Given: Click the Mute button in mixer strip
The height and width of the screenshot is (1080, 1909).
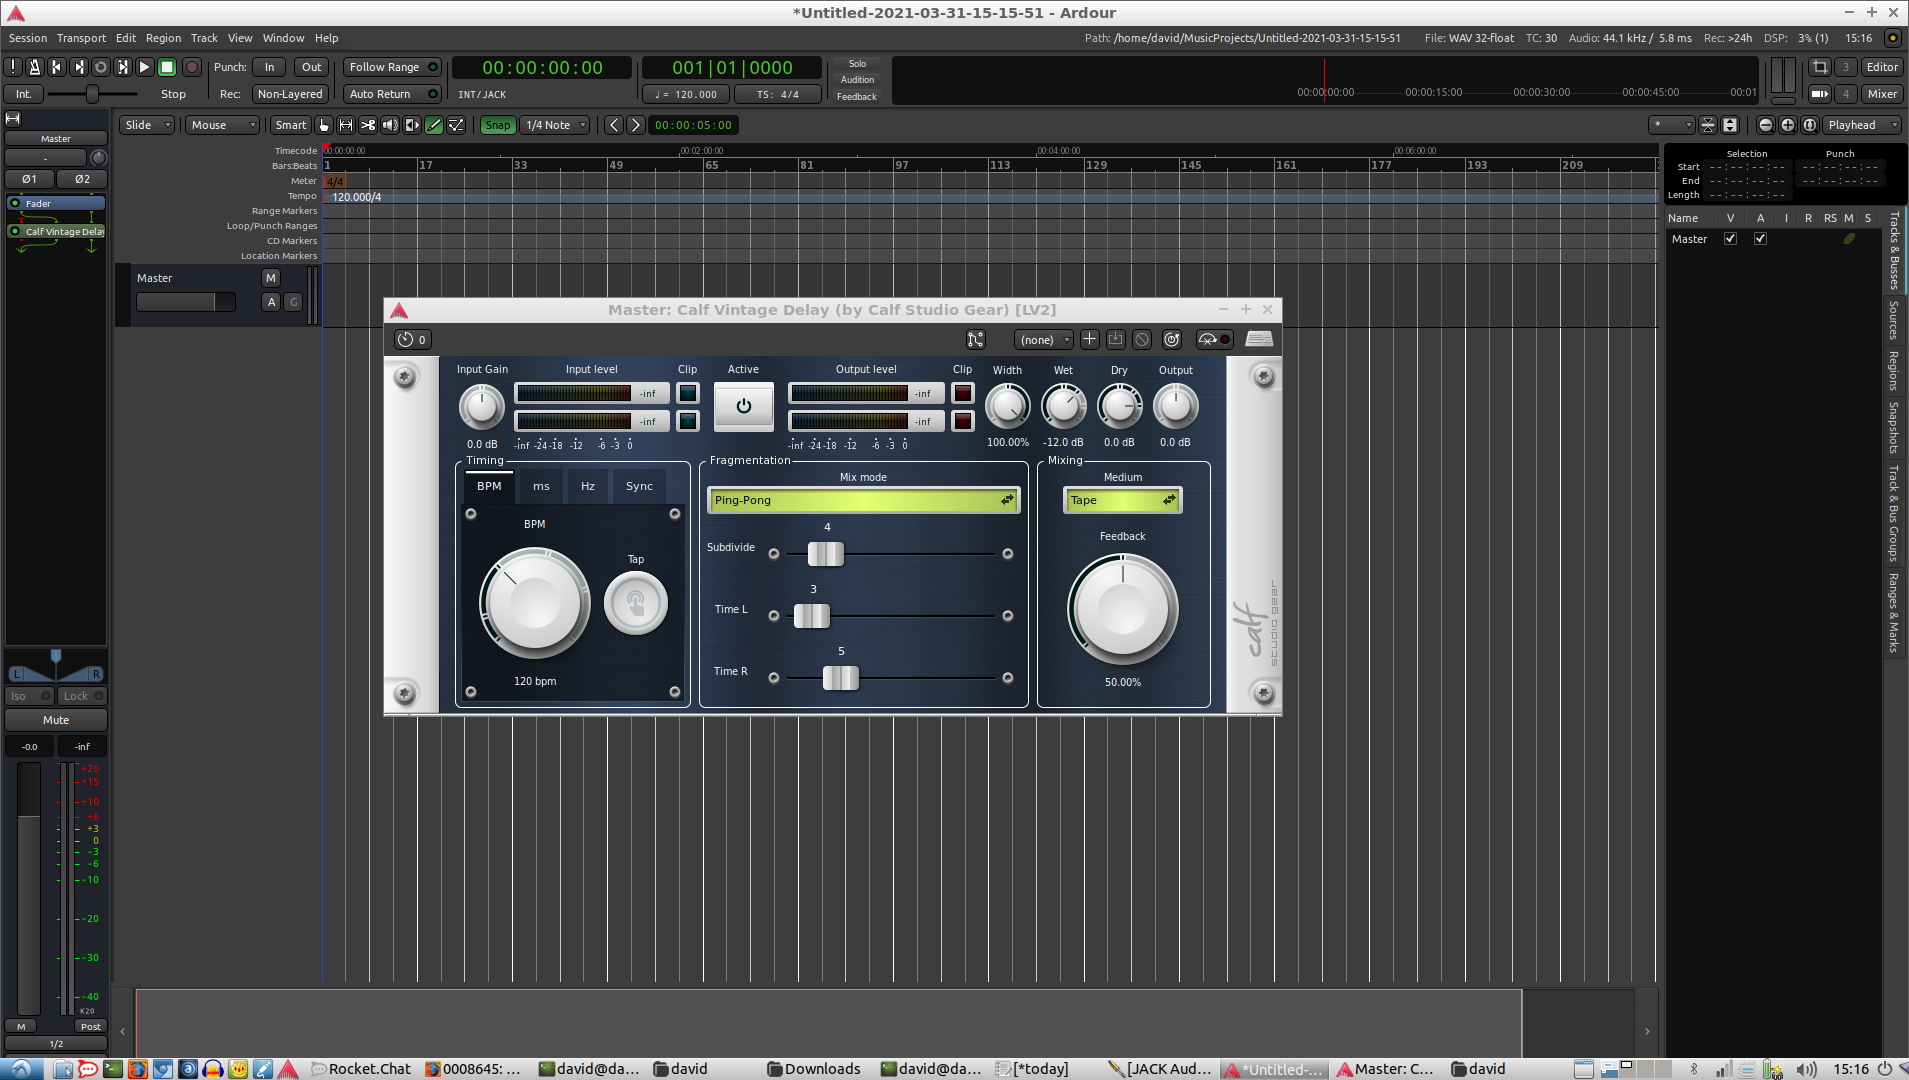Looking at the screenshot, I should (x=56, y=720).
